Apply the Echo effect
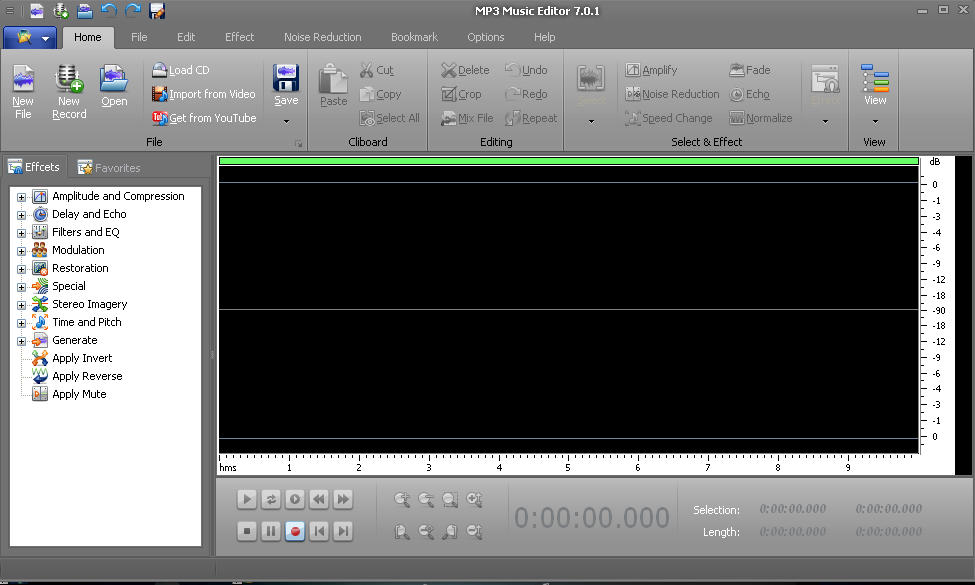 click(x=749, y=94)
